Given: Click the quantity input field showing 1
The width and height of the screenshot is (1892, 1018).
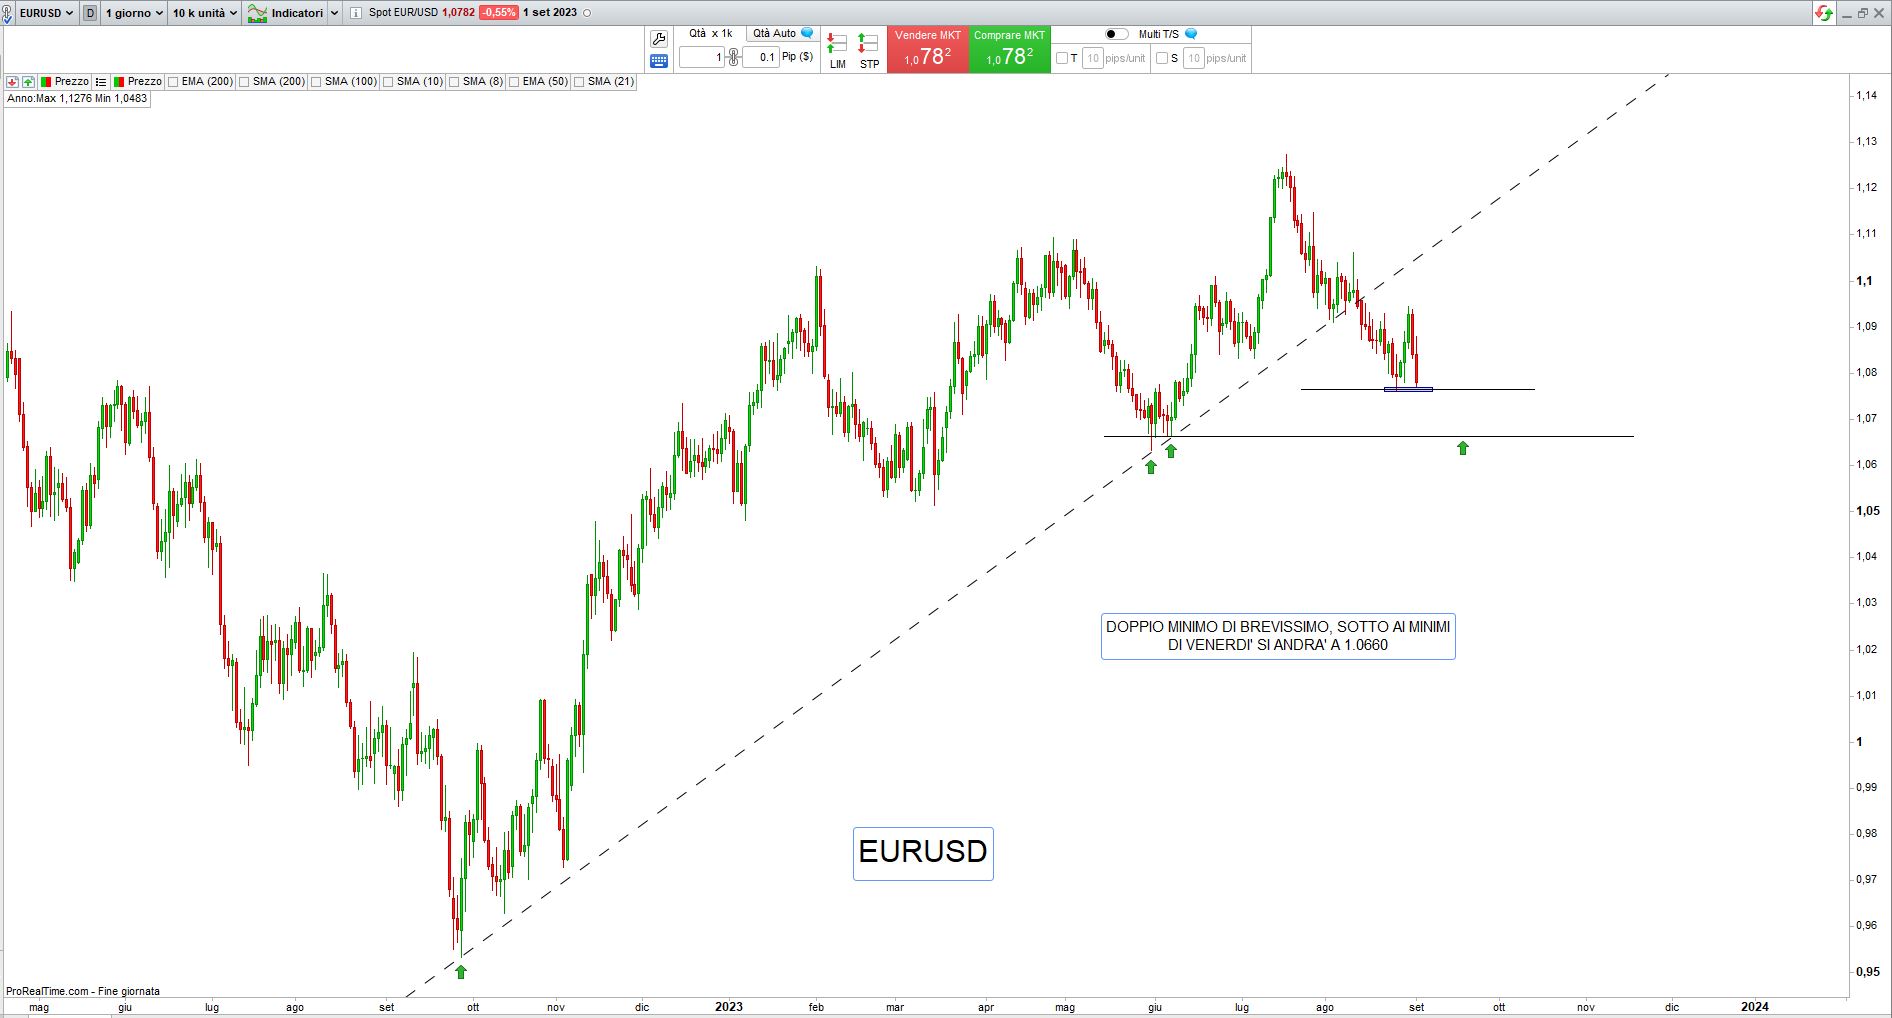Looking at the screenshot, I should pos(701,57).
